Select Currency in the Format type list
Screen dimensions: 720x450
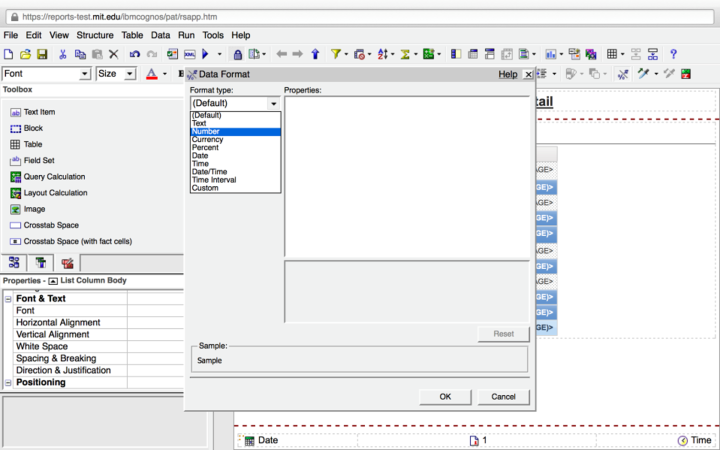(208, 140)
